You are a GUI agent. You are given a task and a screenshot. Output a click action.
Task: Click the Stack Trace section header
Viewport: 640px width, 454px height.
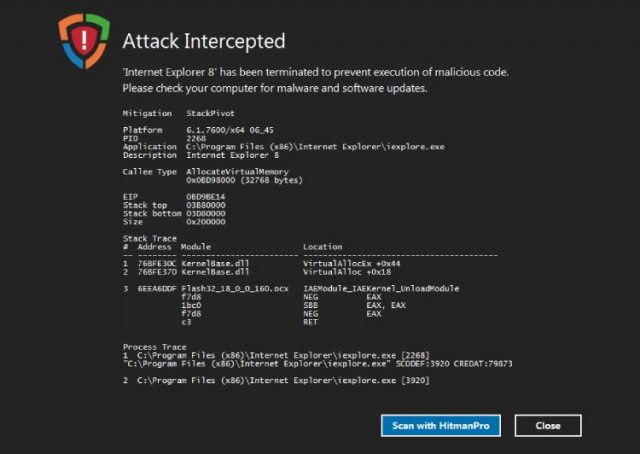click(150, 238)
